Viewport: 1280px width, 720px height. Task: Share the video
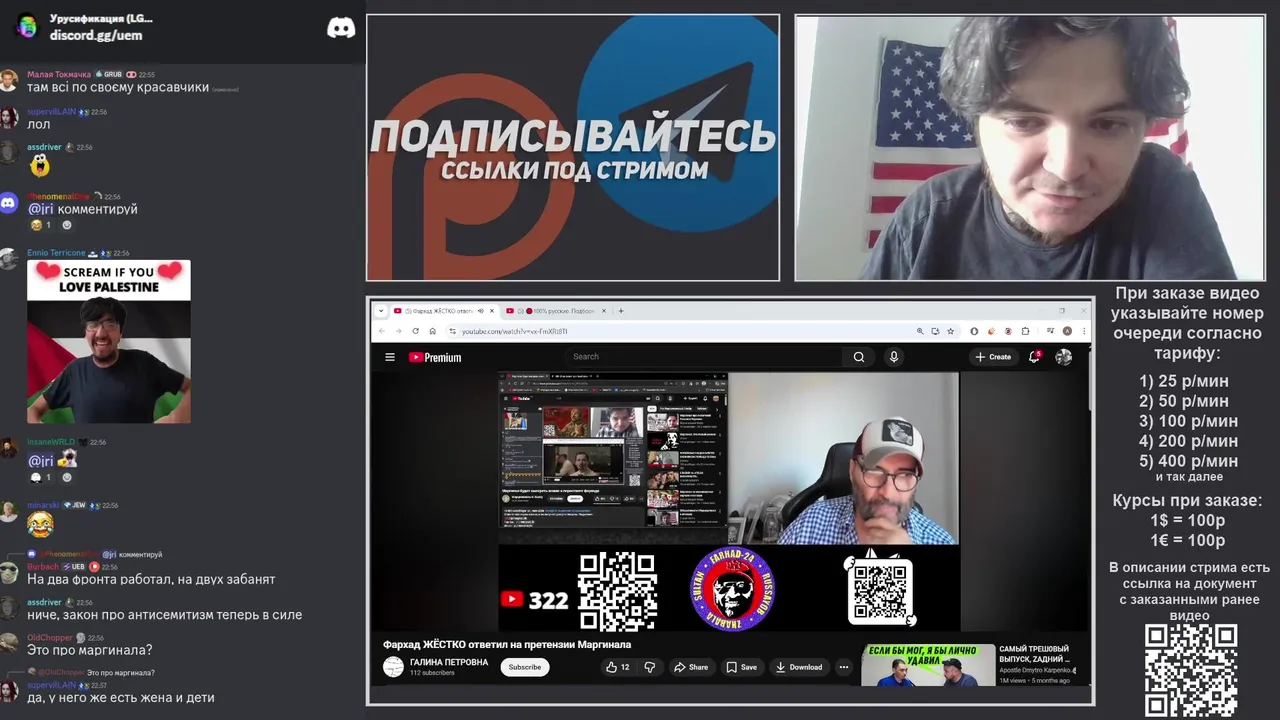[691, 667]
